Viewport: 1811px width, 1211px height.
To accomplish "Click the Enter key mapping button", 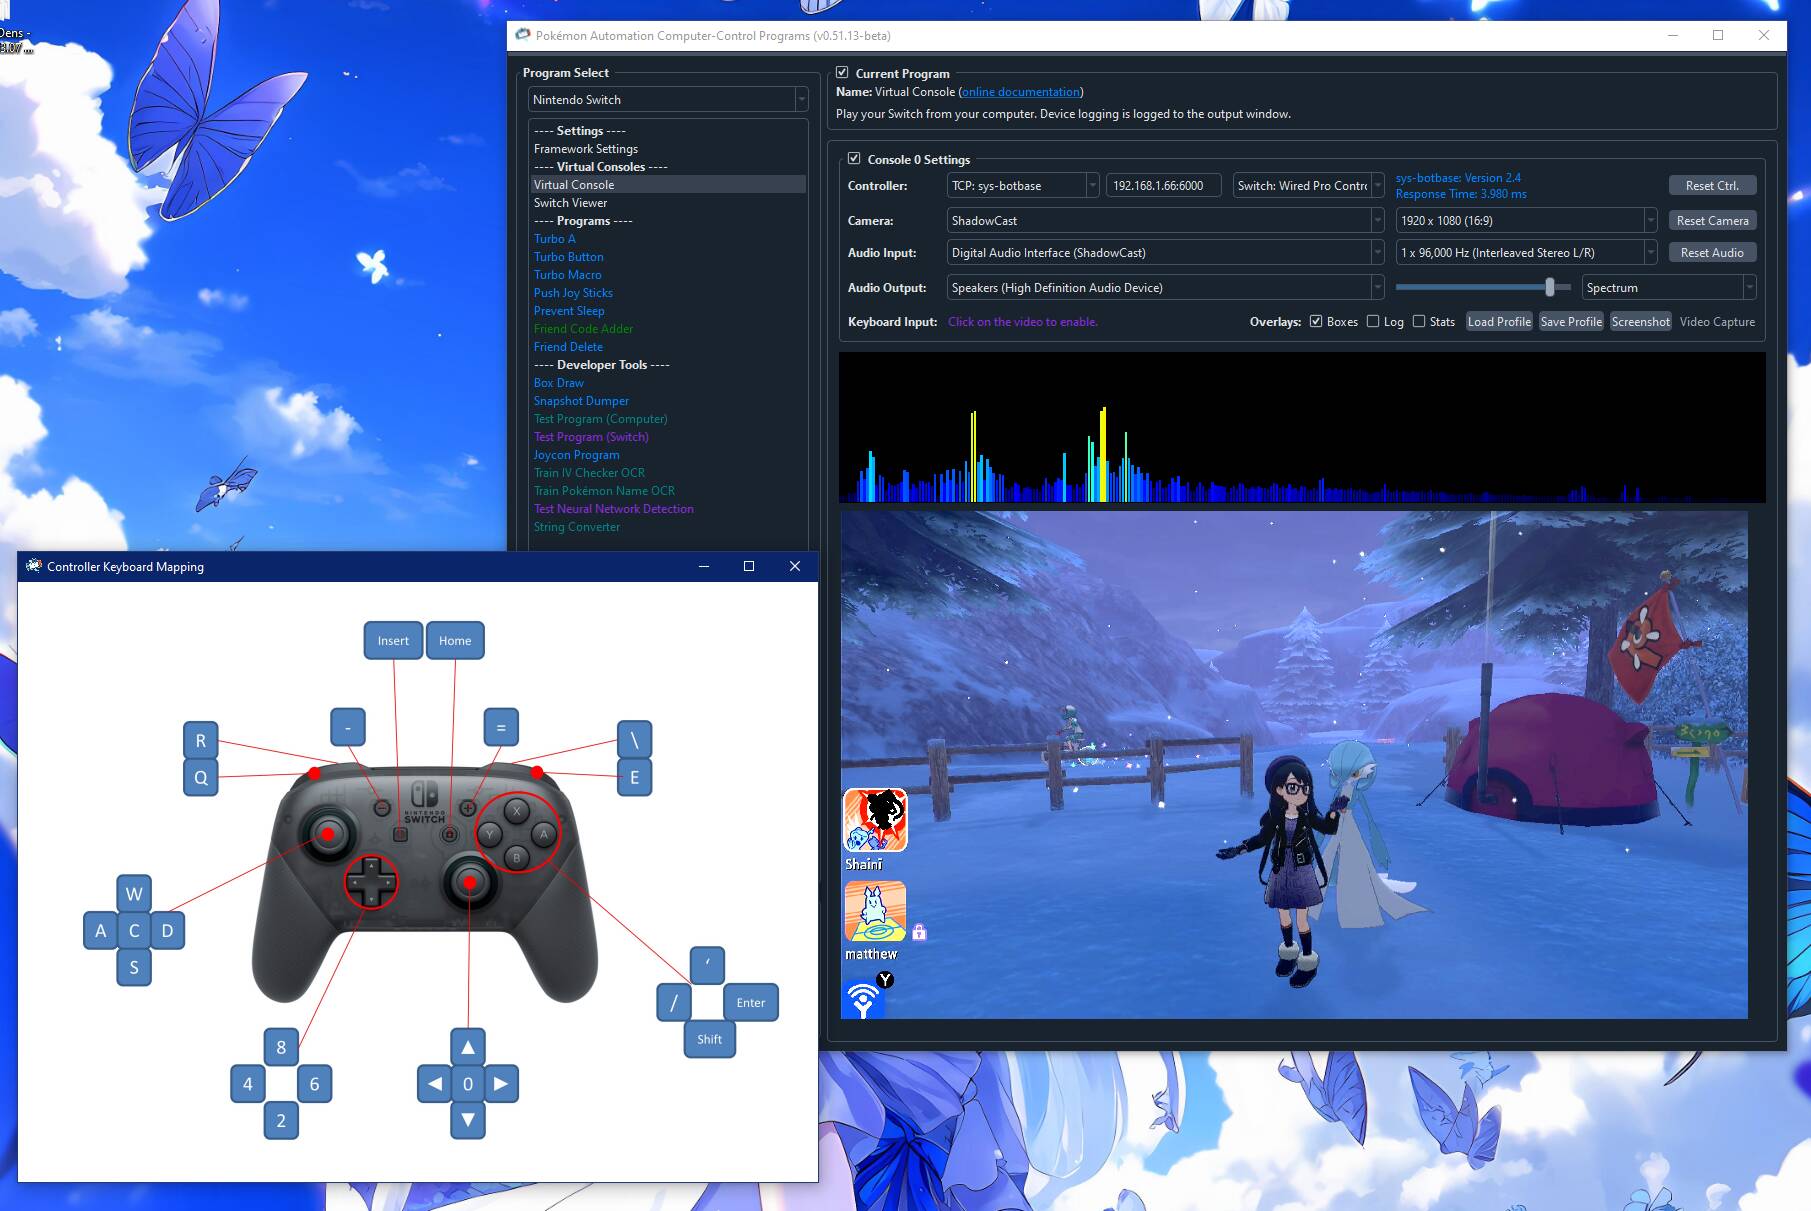I will [750, 1002].
